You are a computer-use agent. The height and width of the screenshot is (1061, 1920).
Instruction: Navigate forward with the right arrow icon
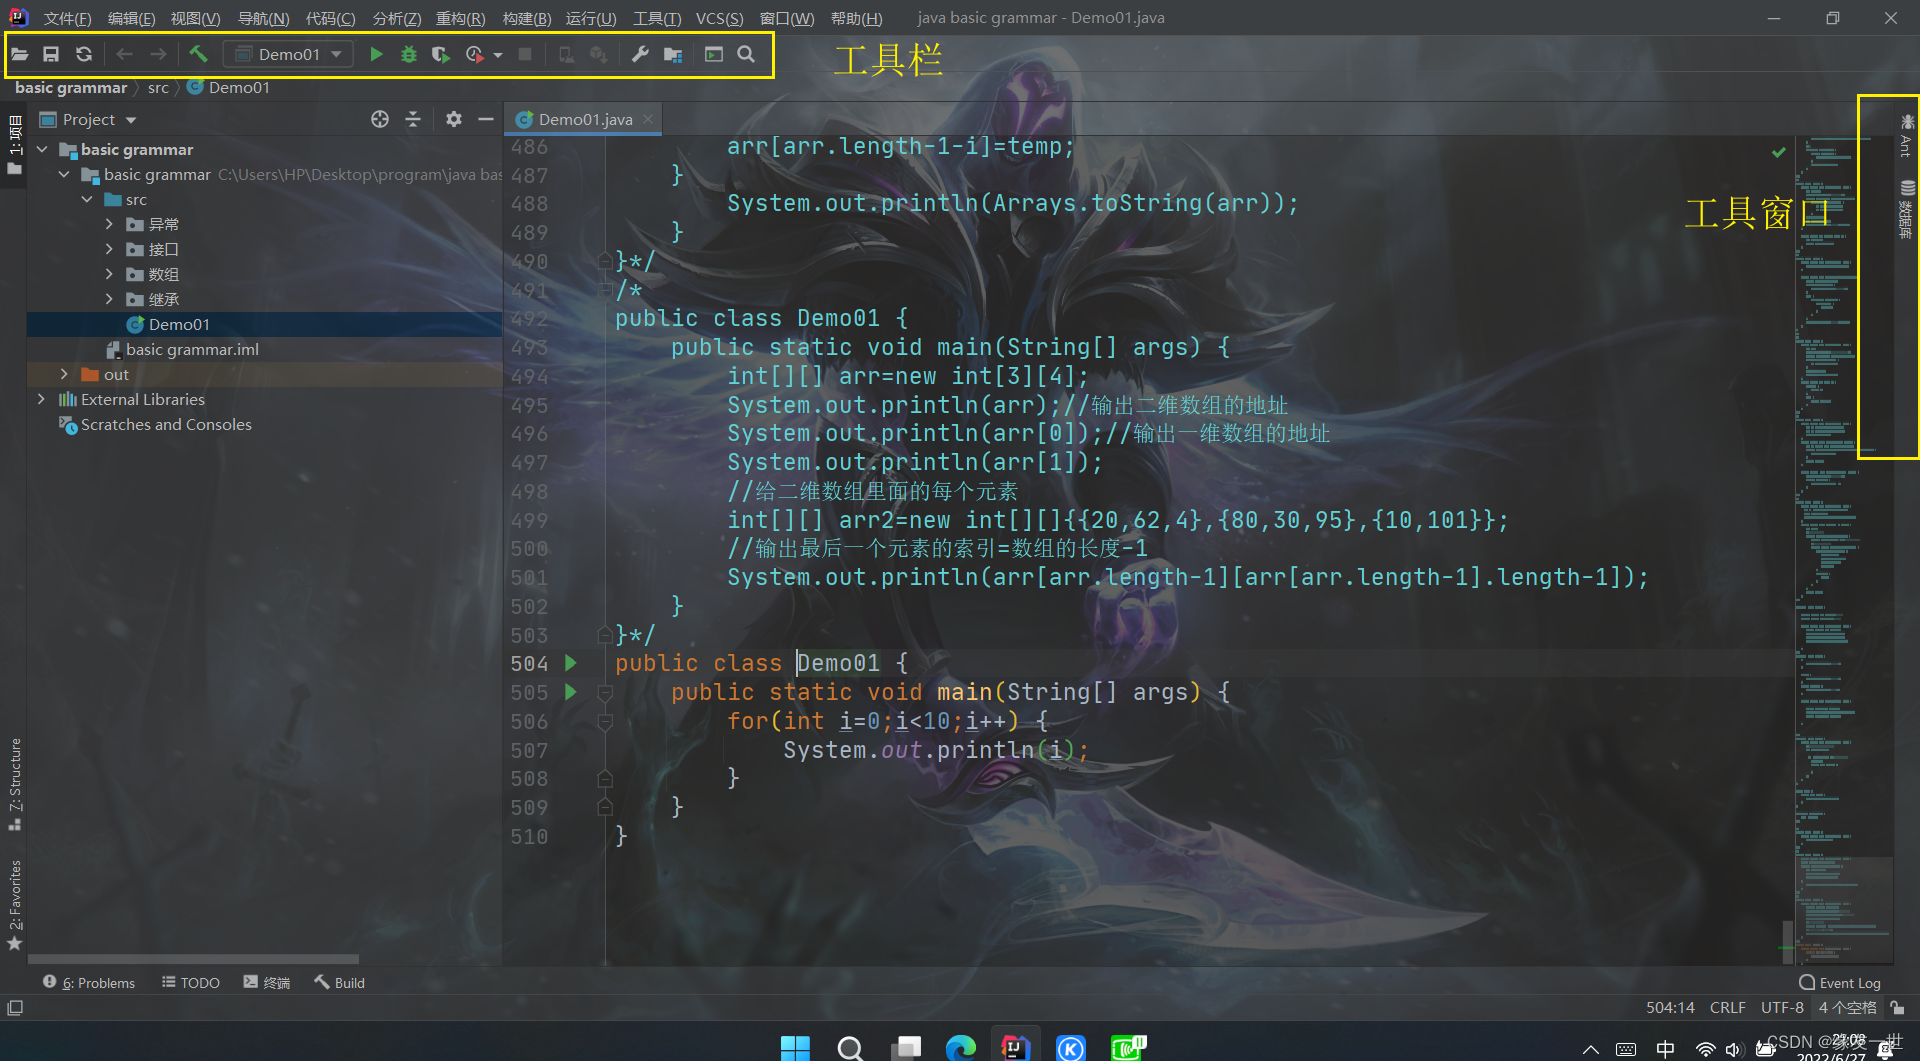click(158, 54)
